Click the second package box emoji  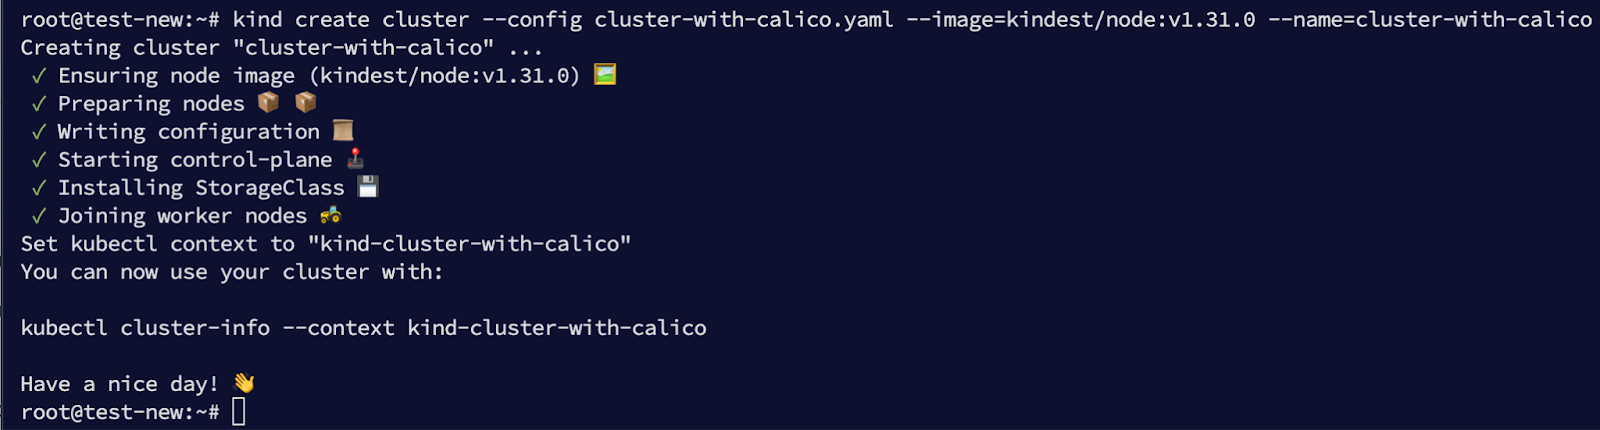306,102
